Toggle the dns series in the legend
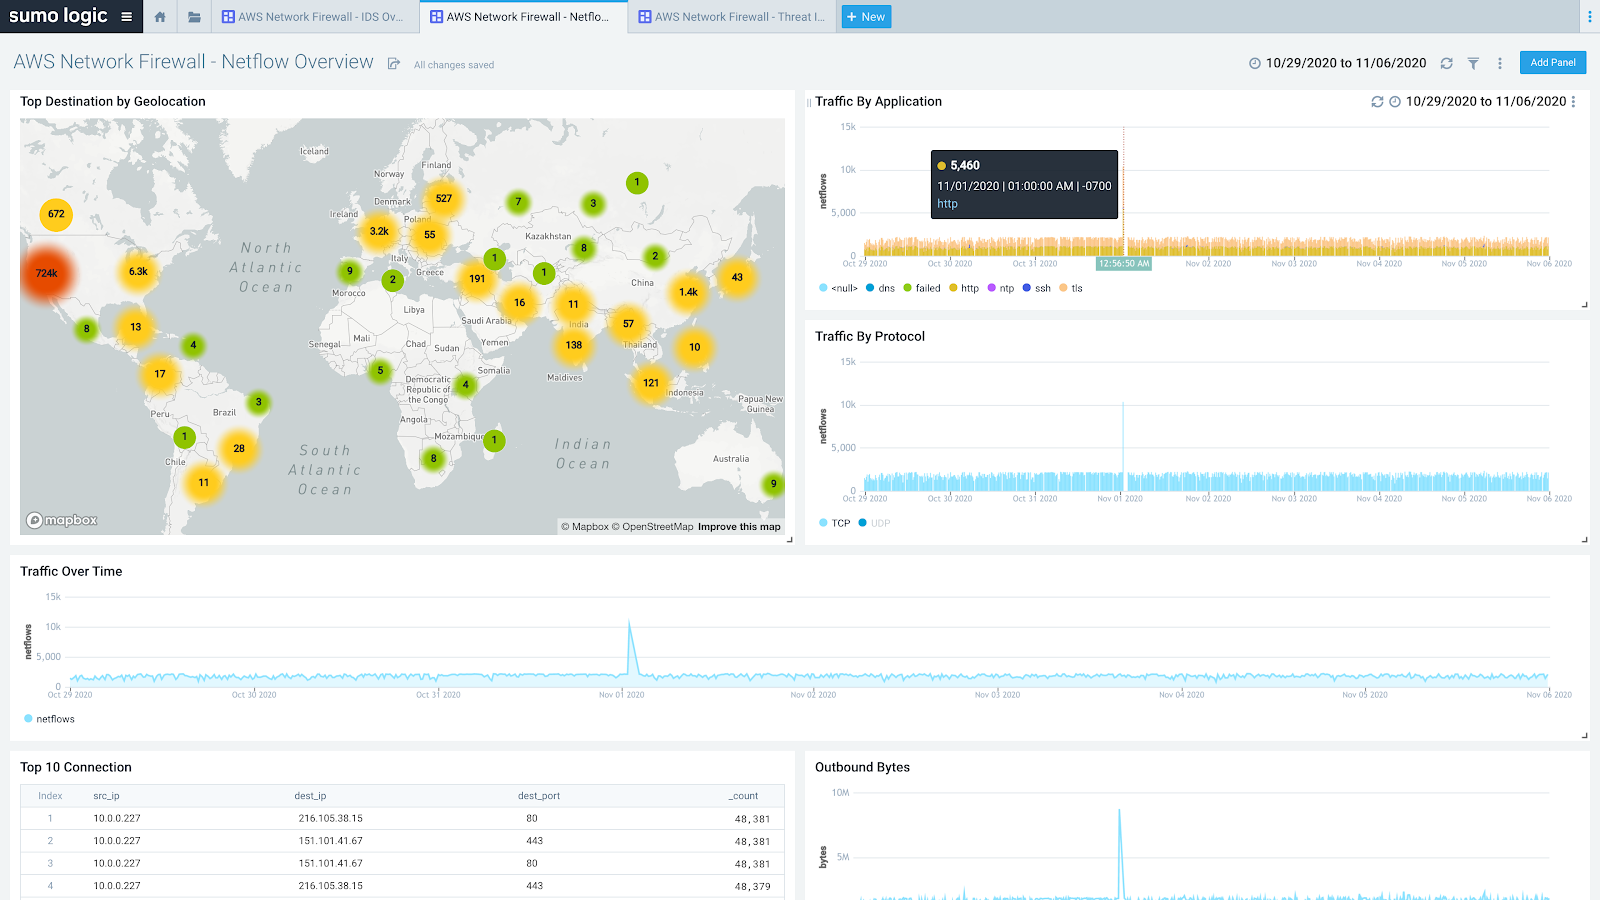The width and height of the screenshot is (1600, 900). tap(880, 288)
